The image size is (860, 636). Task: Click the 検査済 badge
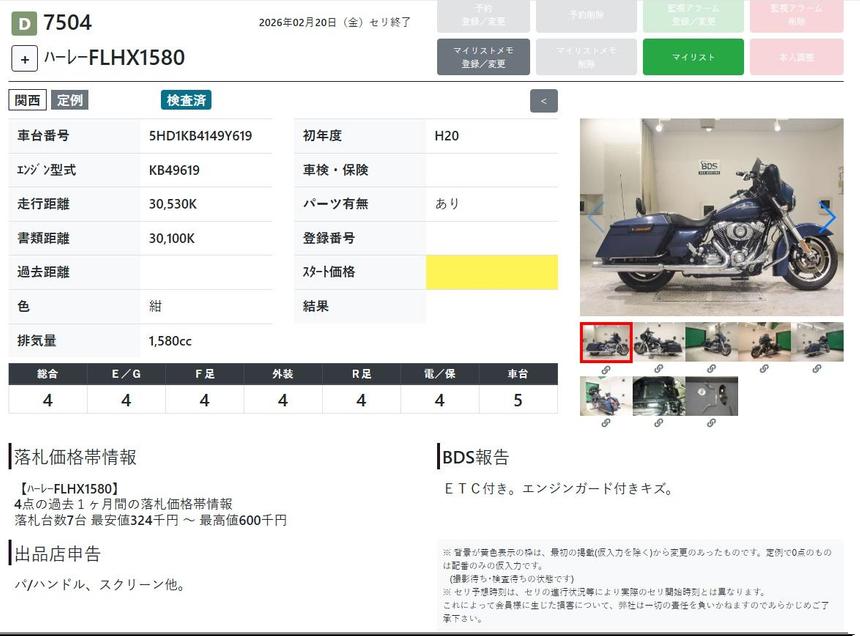tap(186, 100)
